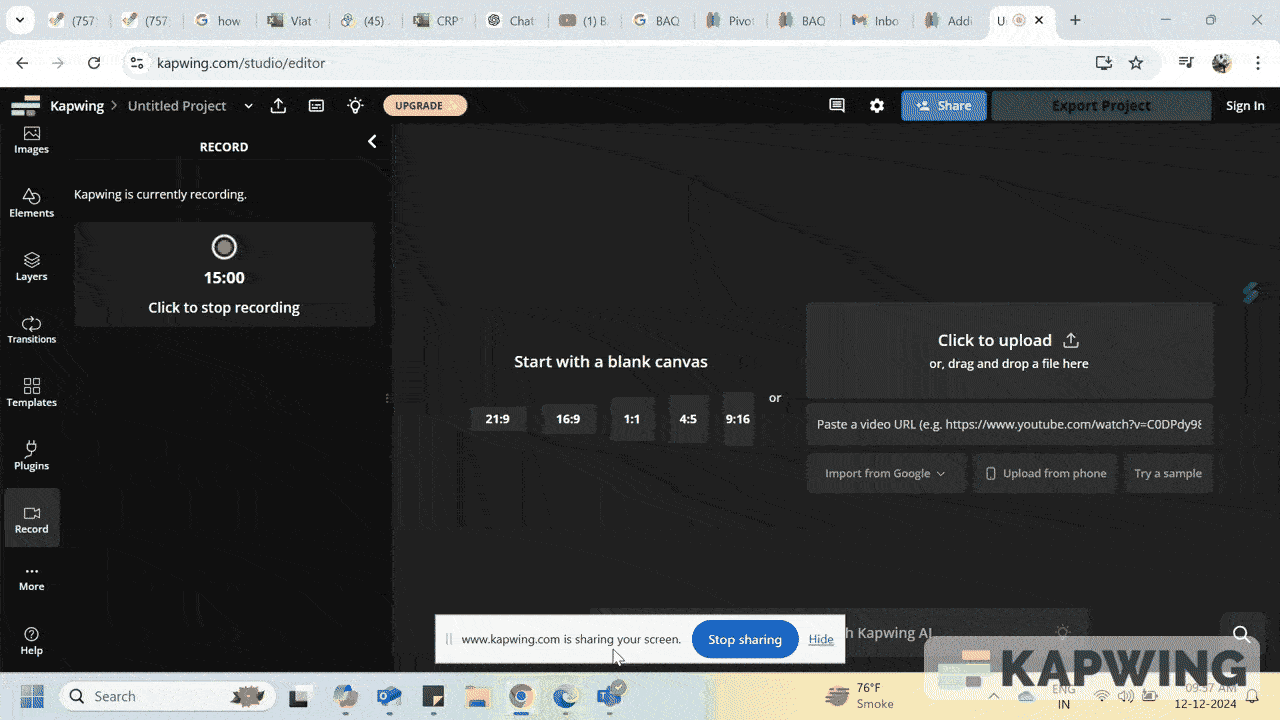This screenshot has height=720, width=1280.
Task: Click Upload from phone button
Action: tap(1046, 473)
